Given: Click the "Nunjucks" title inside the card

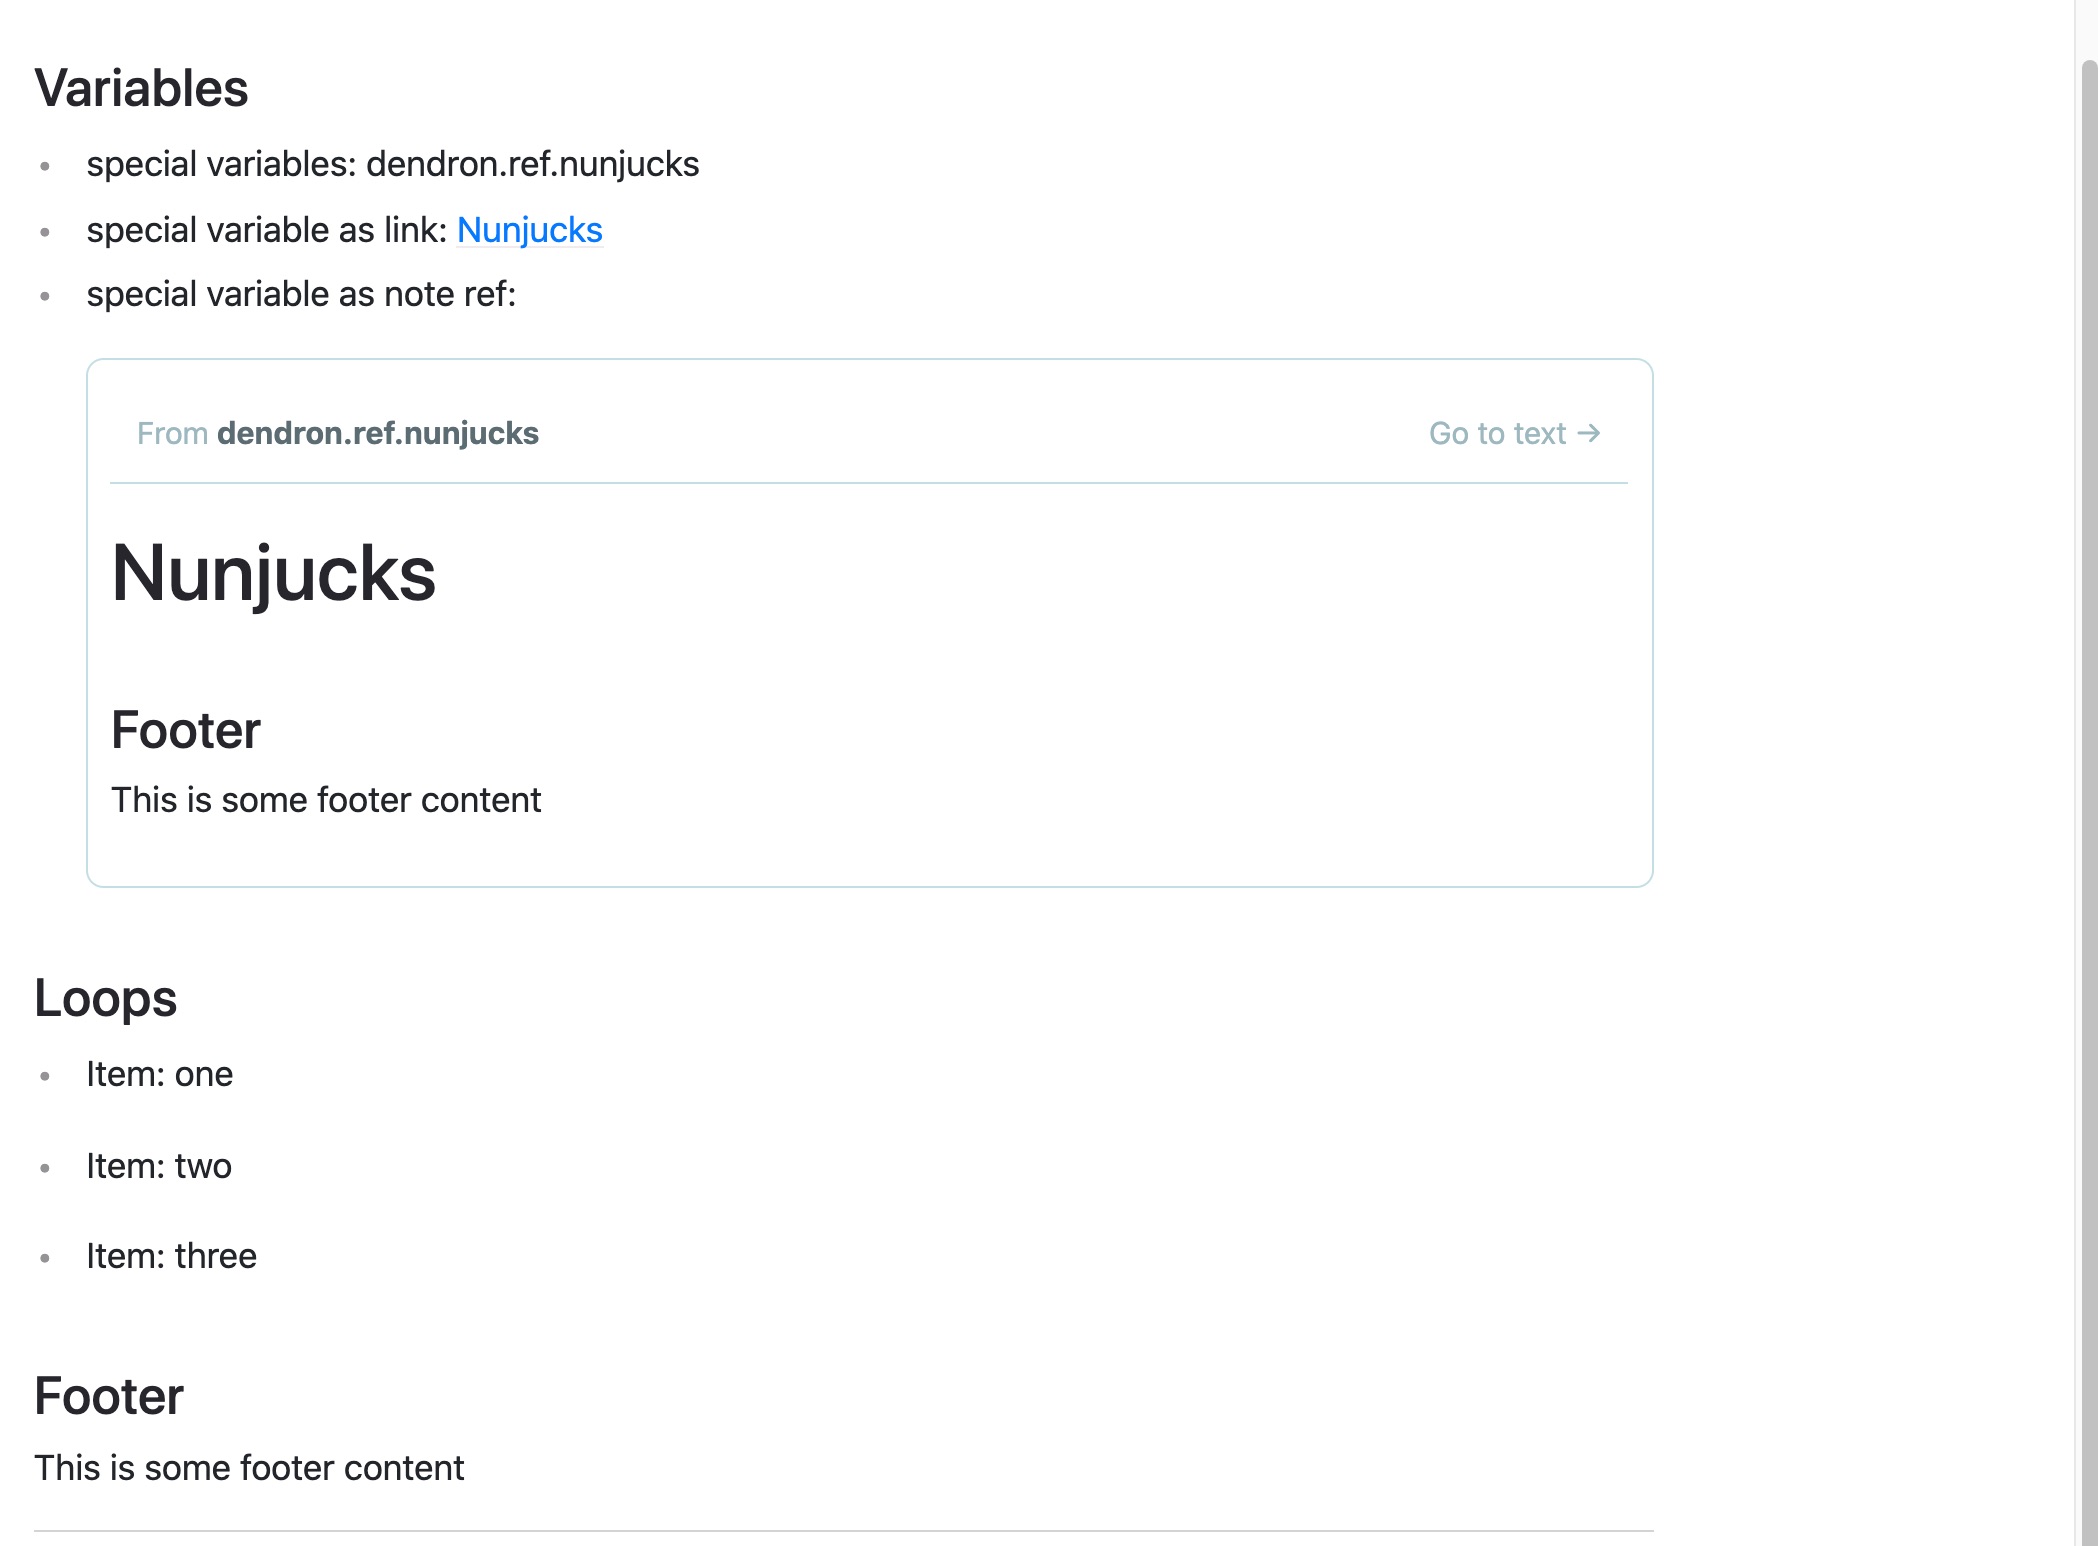Looking at the screenshot, I should coord(275,574).
